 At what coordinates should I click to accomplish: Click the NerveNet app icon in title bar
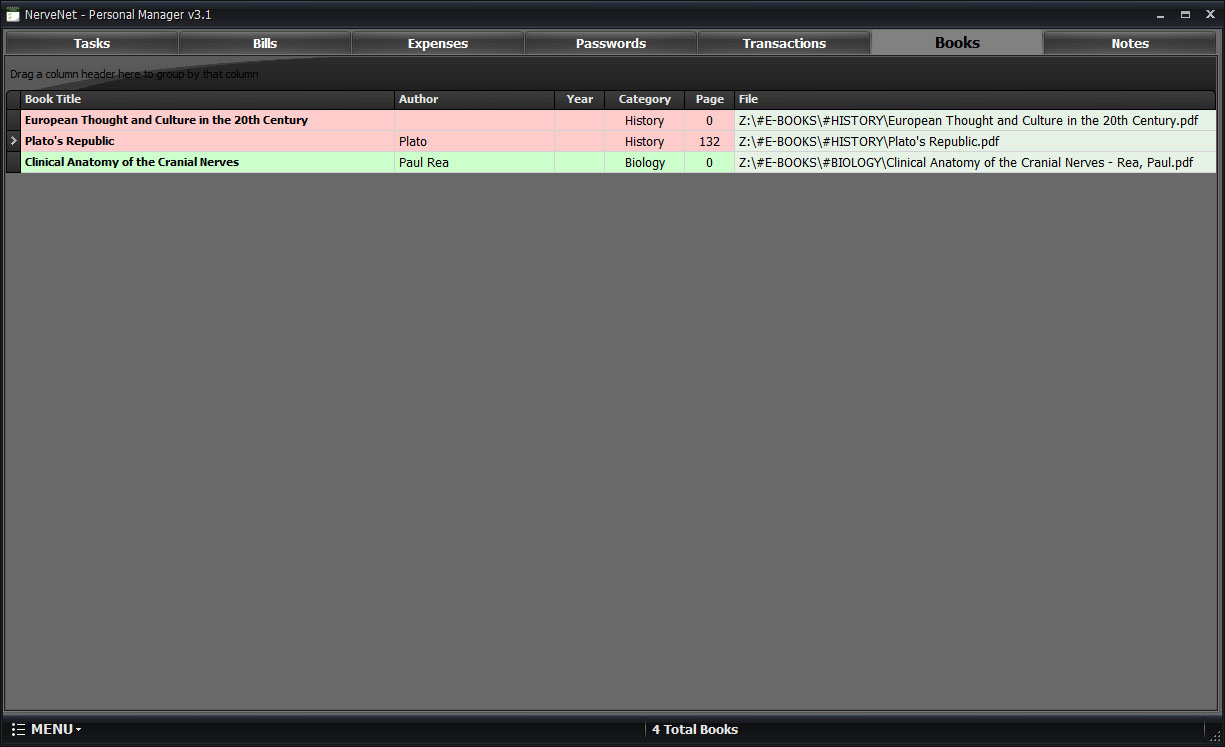(13, 15)
